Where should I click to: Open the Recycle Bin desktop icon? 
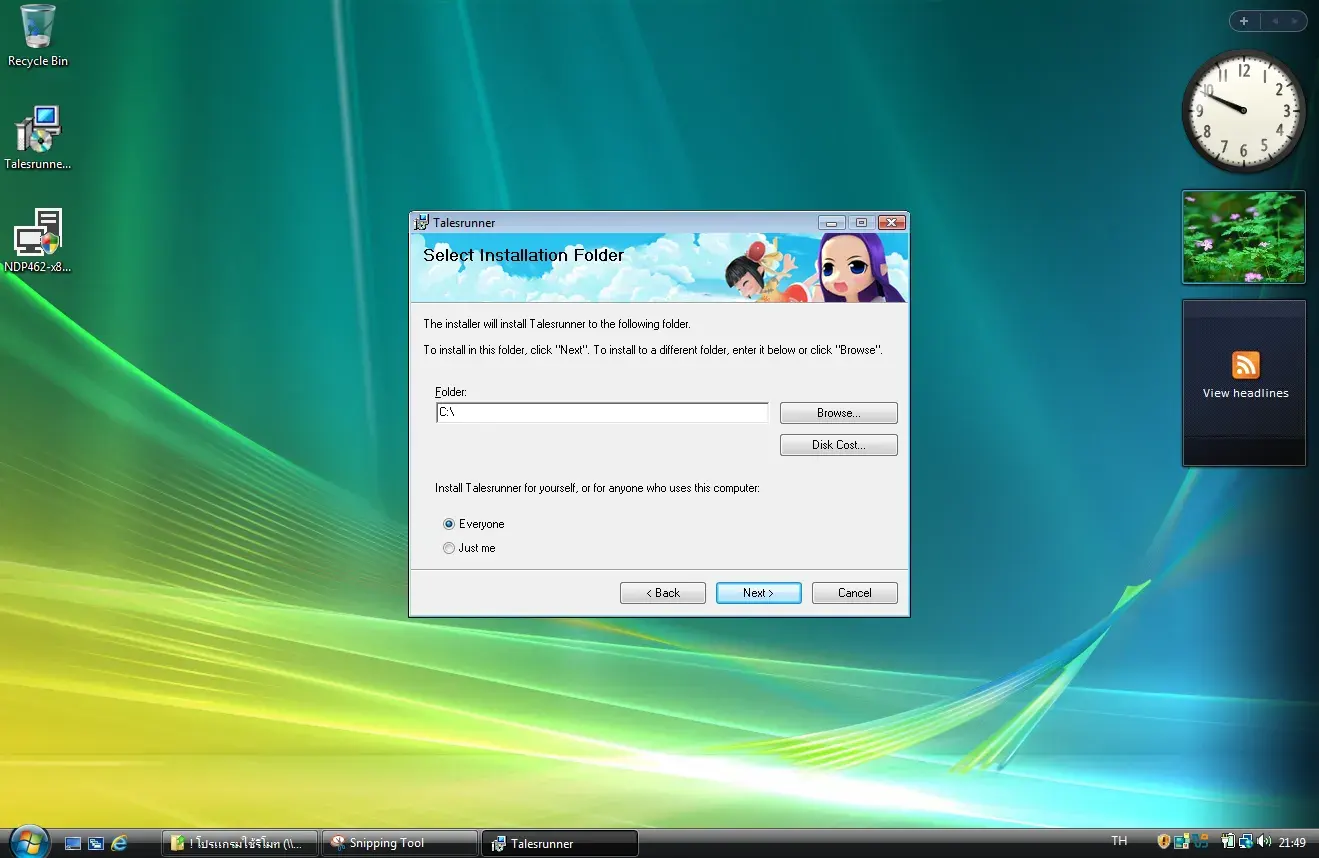pyautogui.click(x=38, y=30)
